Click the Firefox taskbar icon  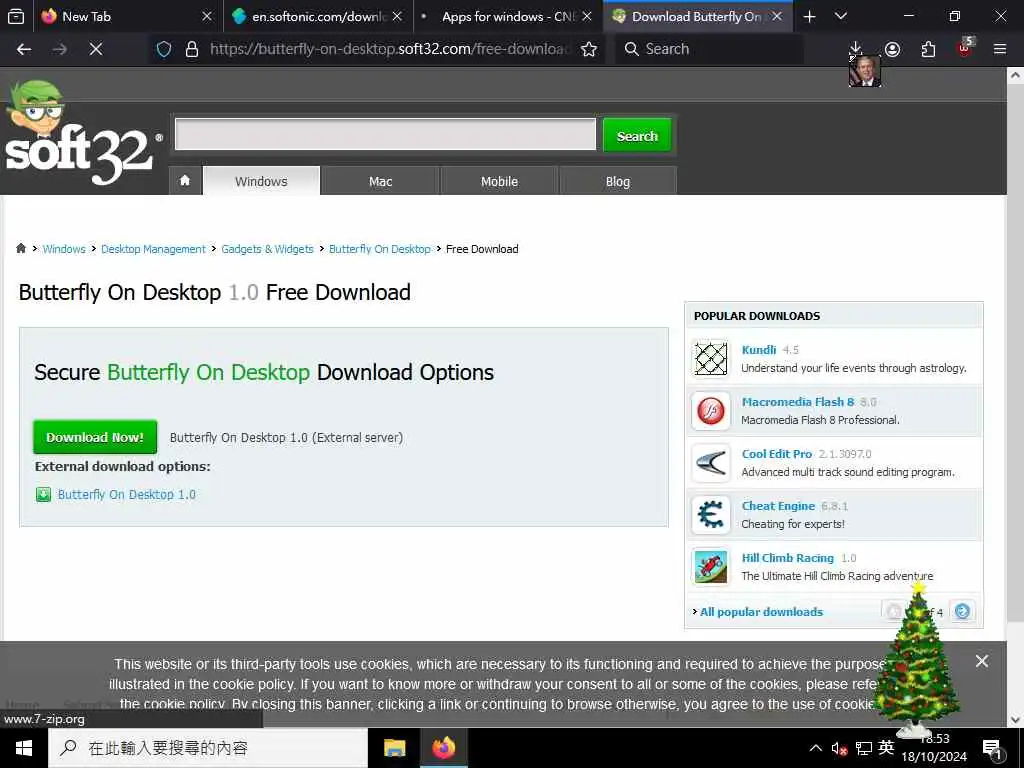click(443, 748)
